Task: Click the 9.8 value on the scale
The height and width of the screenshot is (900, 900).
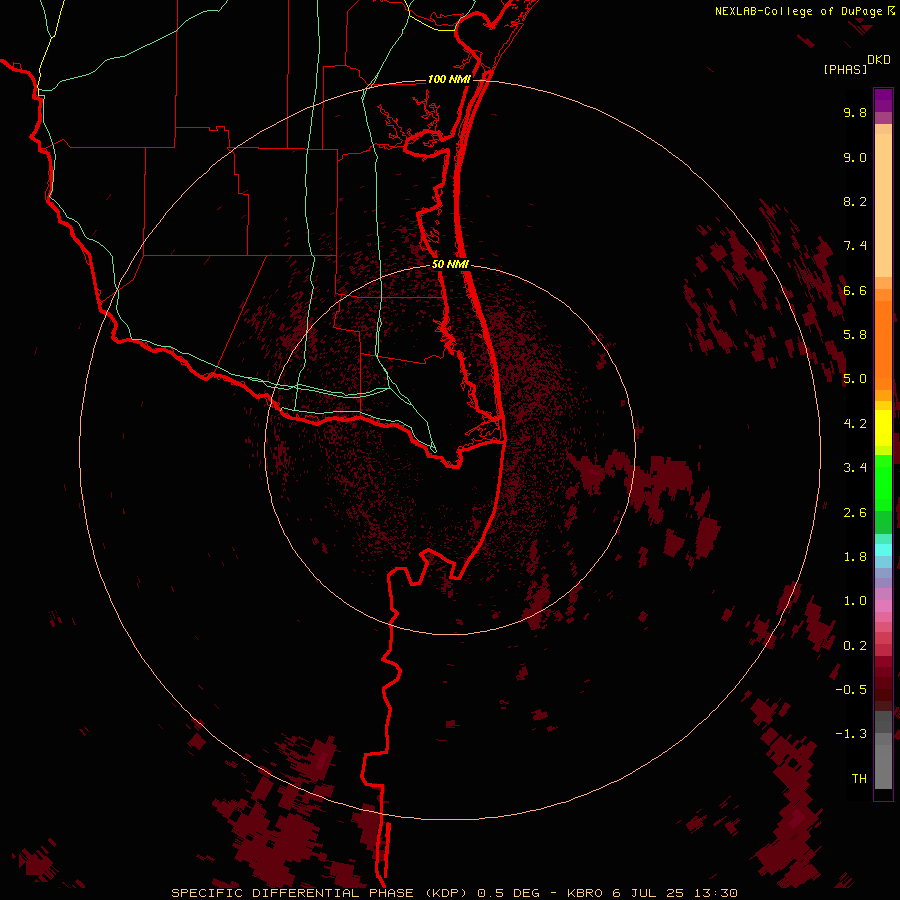Action: click(855, 112)
